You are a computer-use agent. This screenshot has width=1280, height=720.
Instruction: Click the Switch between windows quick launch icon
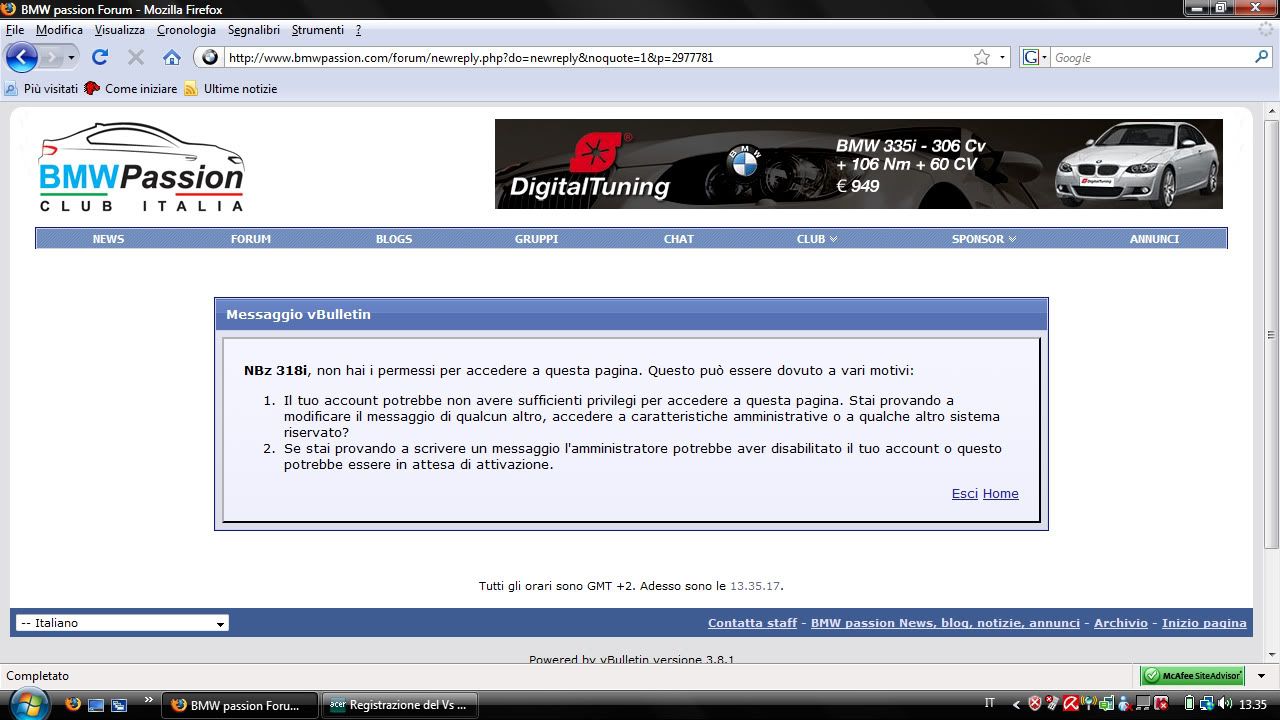pos(119,705)
